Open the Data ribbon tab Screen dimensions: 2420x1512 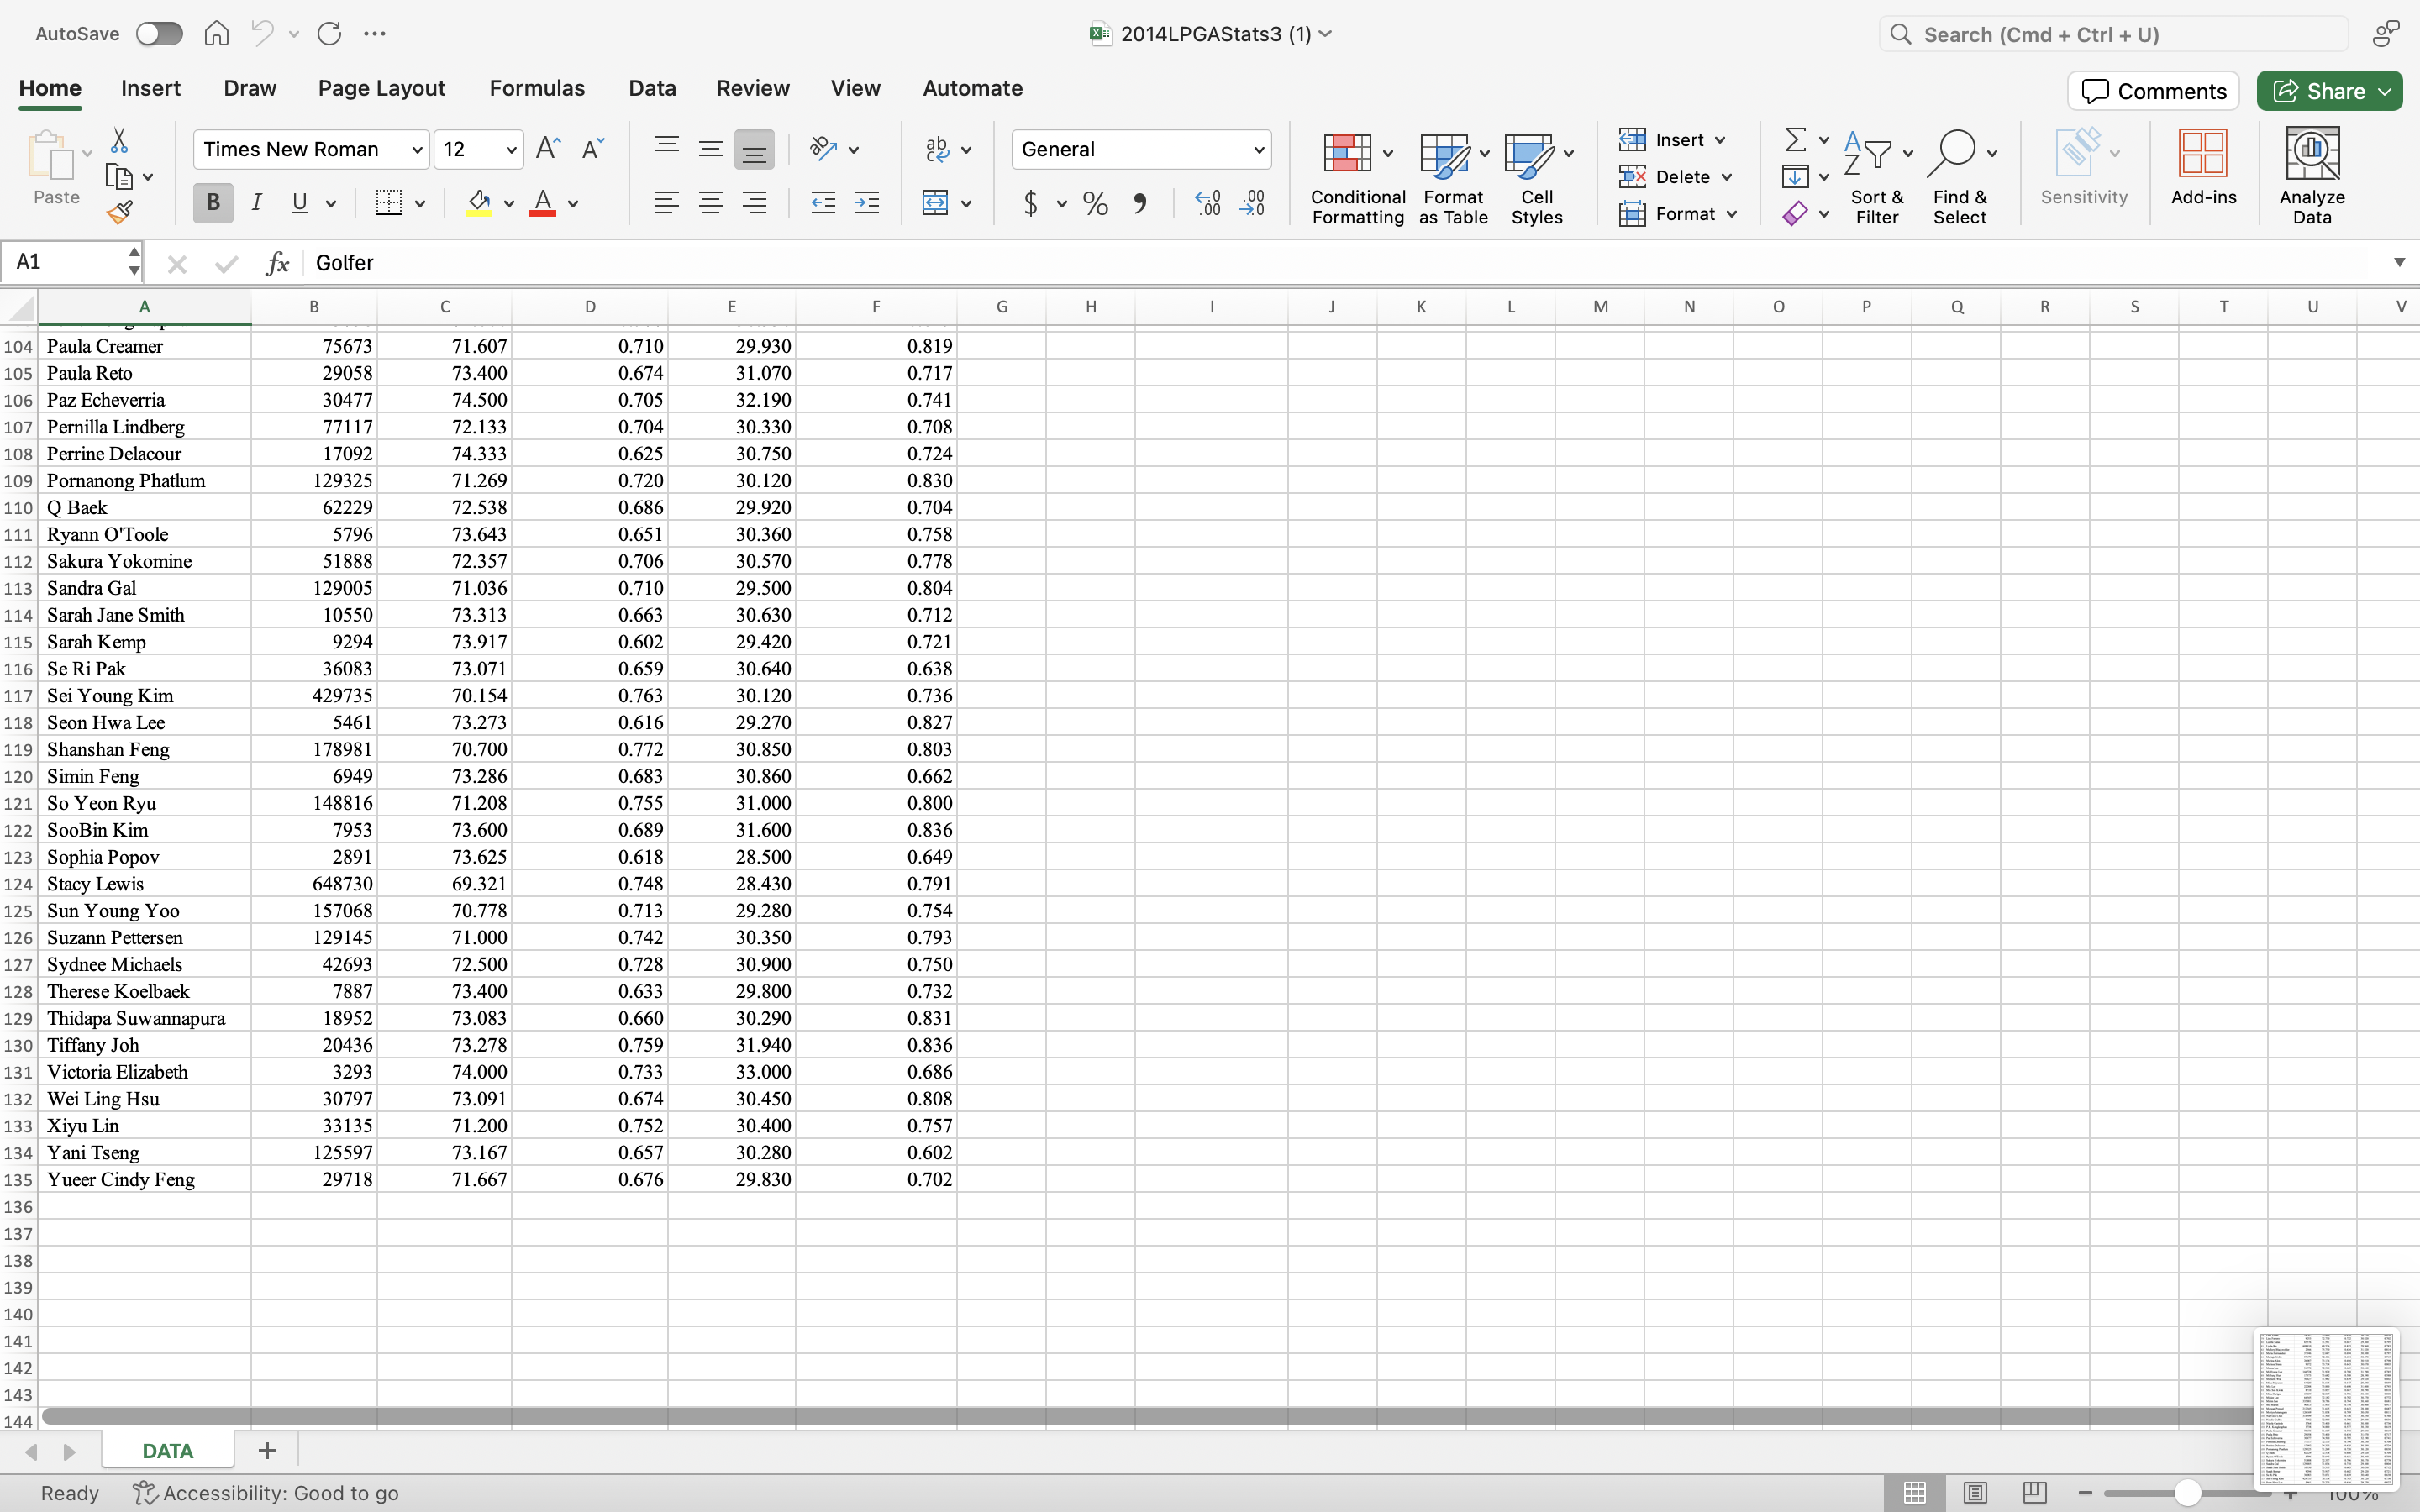tap(652, 88)
